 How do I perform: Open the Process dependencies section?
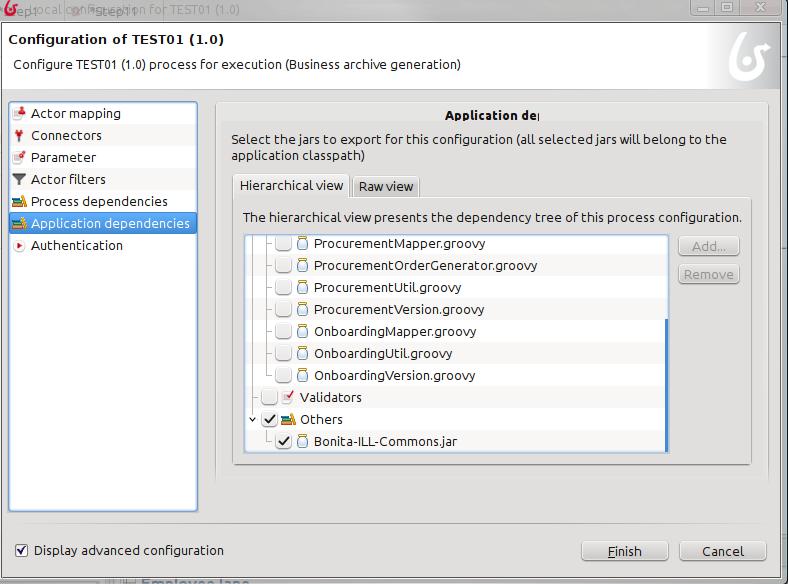coord(103,202)
